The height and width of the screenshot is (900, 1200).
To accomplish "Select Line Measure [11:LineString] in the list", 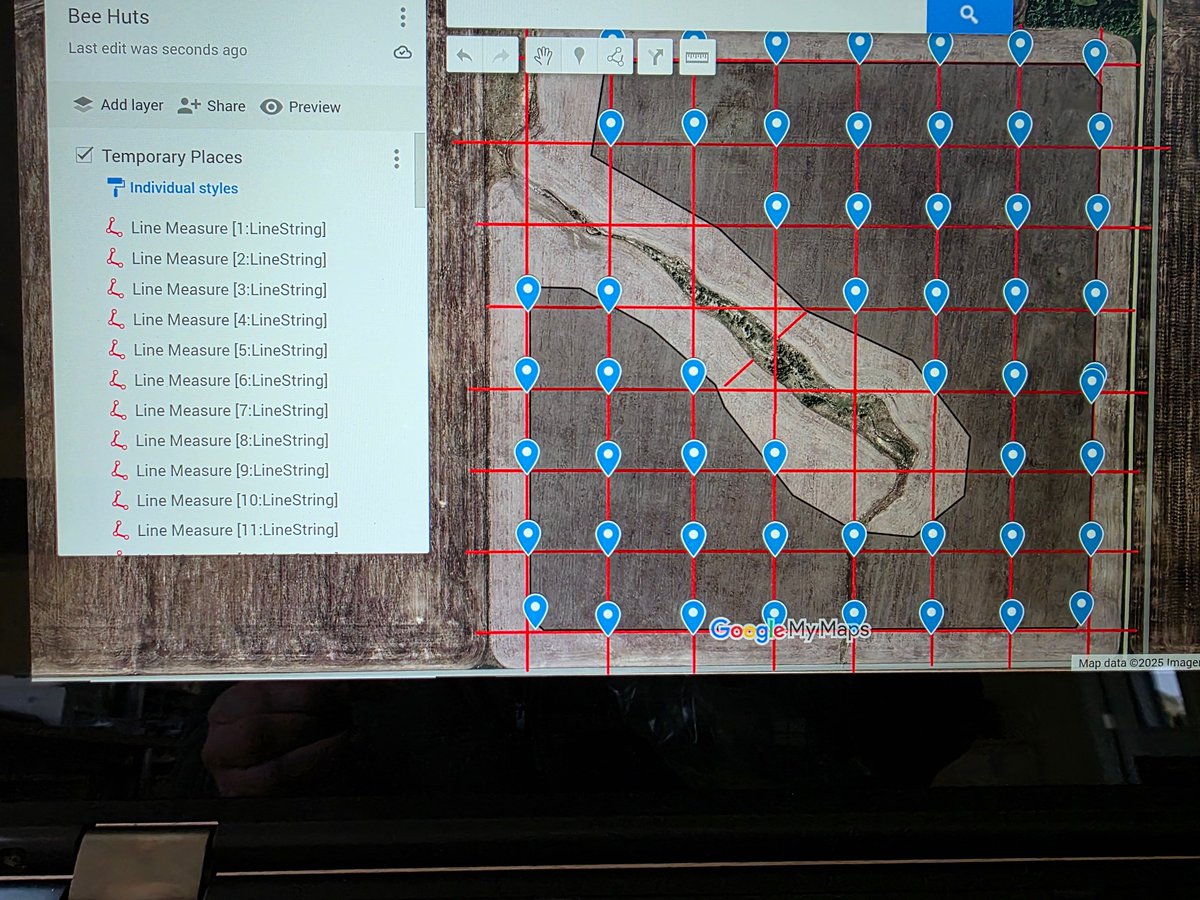I will pyautogui.click(x=233, y=529).
